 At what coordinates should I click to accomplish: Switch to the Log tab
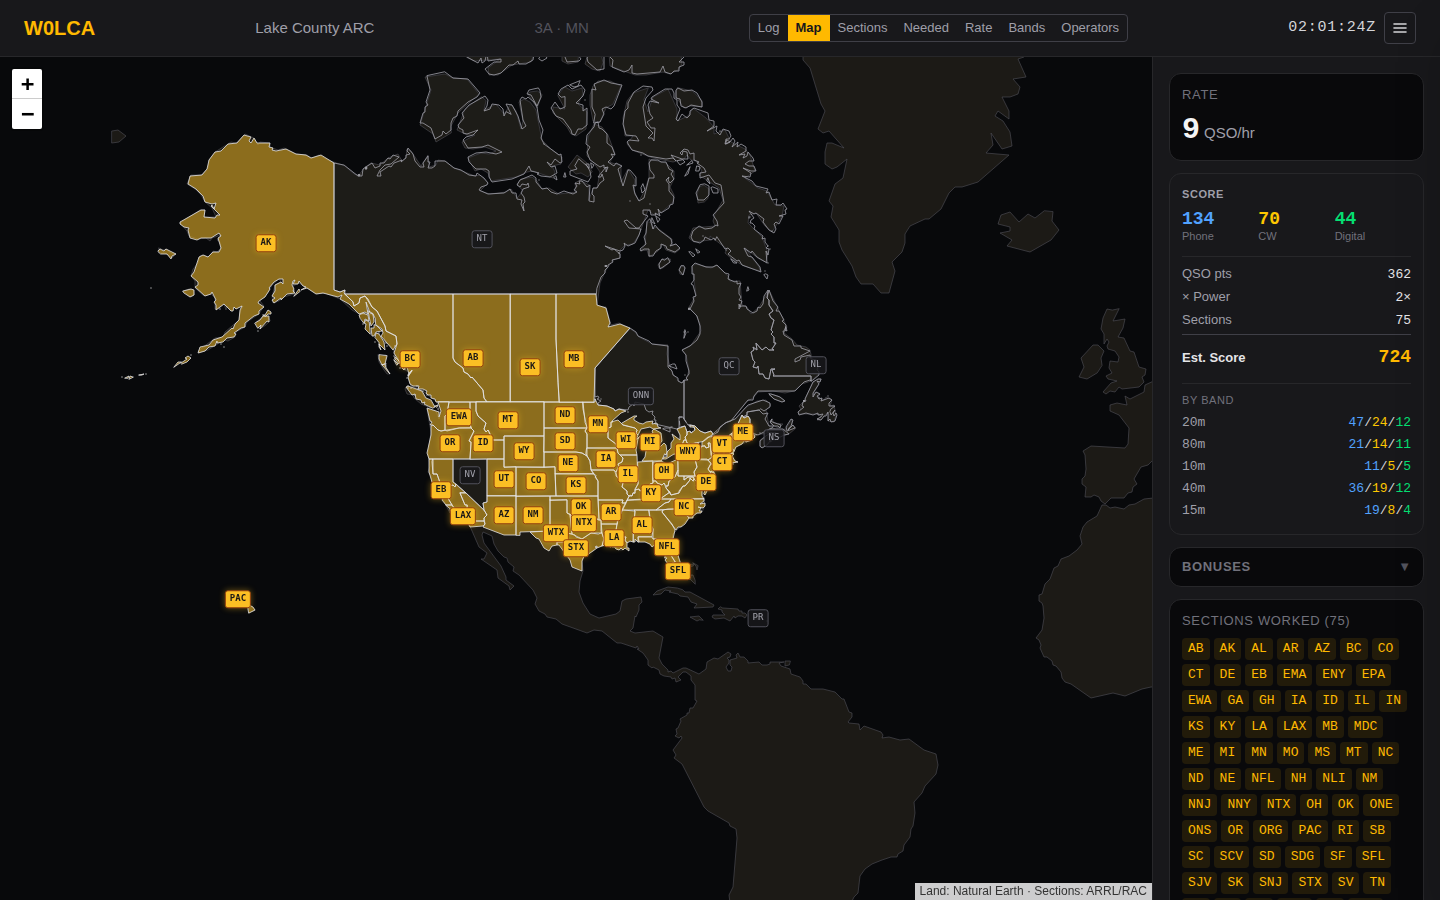coord(768,28)
